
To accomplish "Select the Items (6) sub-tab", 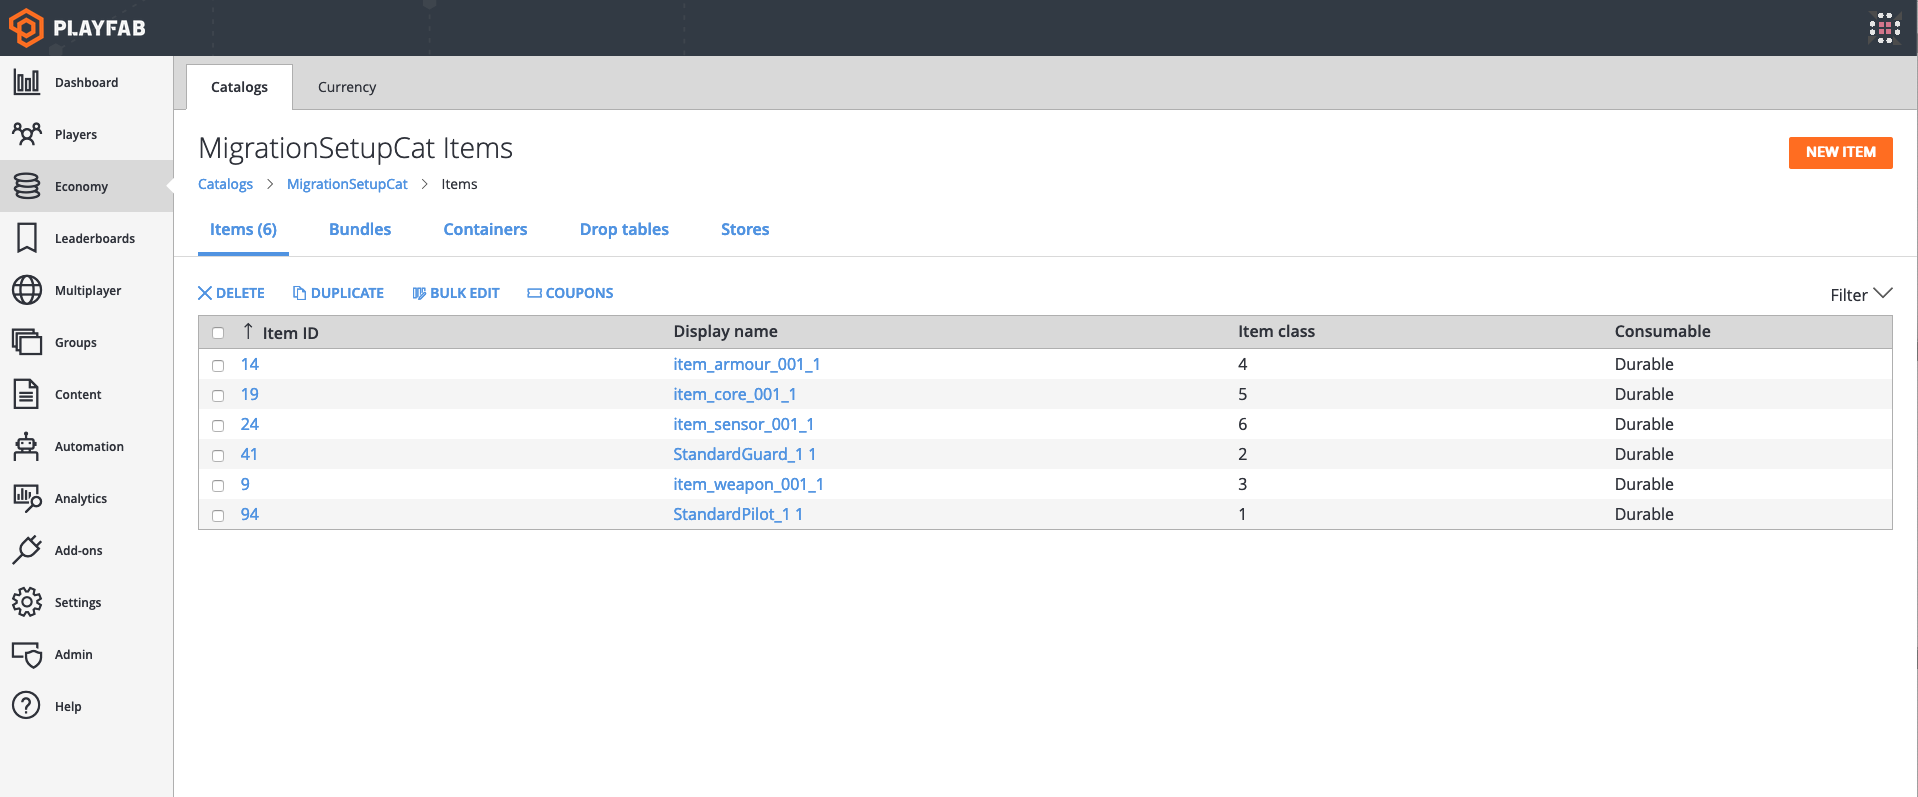I will point(243,230).
